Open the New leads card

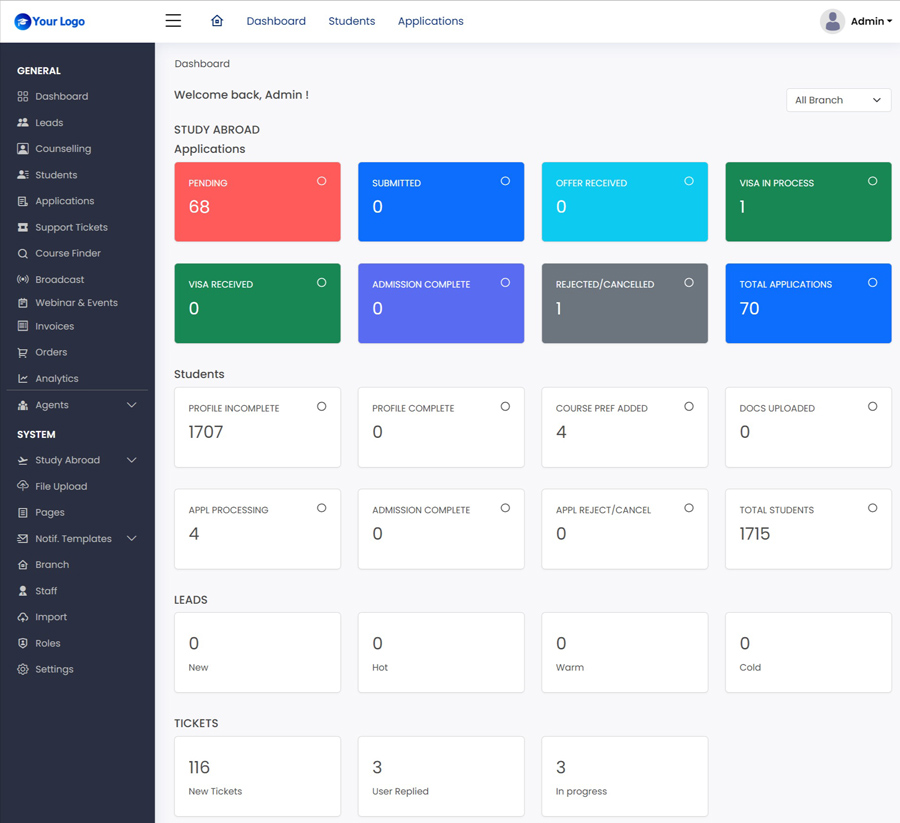257,652
